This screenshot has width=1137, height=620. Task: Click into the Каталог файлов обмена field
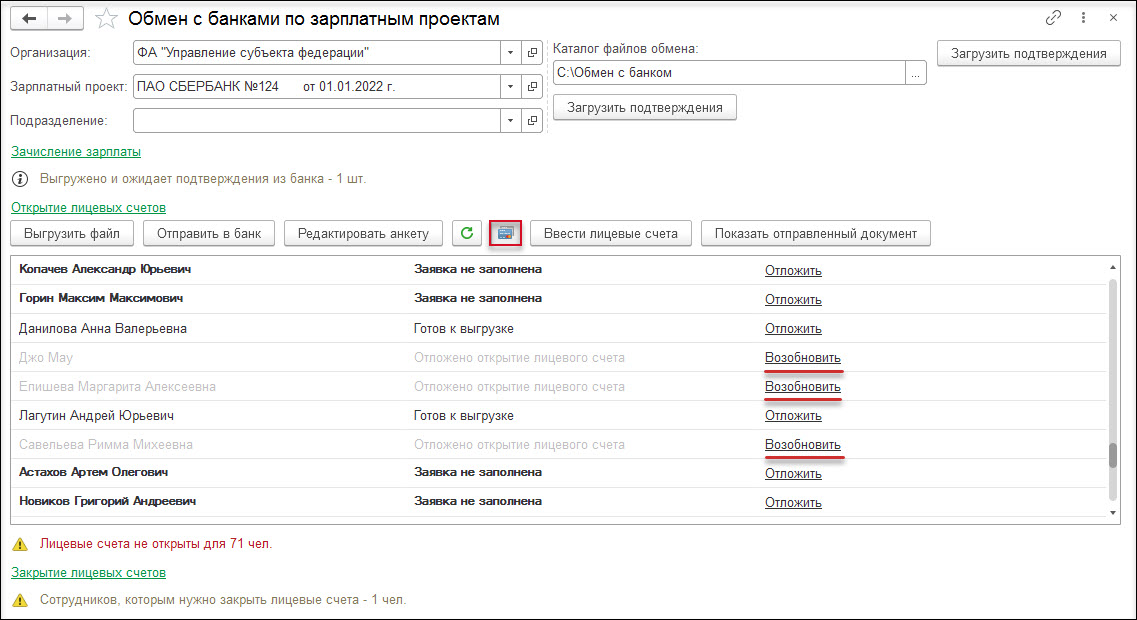coord(728,73)
